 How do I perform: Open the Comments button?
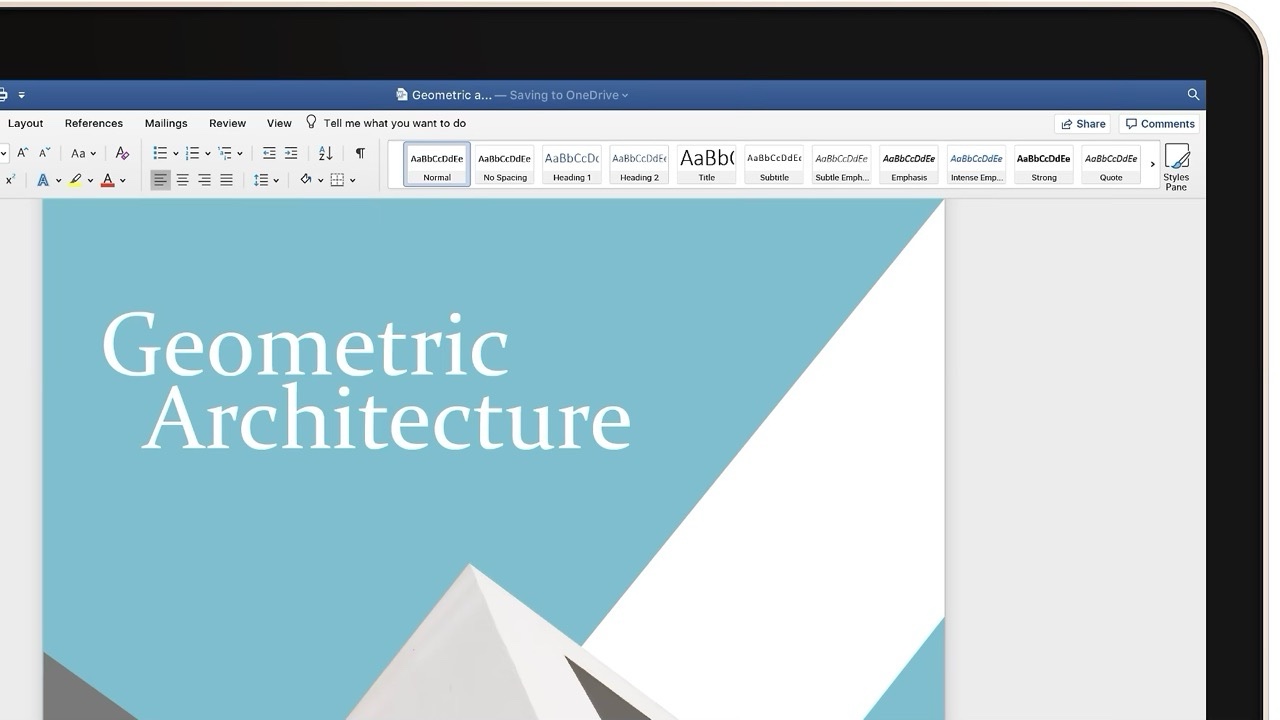click(1159, 124)
